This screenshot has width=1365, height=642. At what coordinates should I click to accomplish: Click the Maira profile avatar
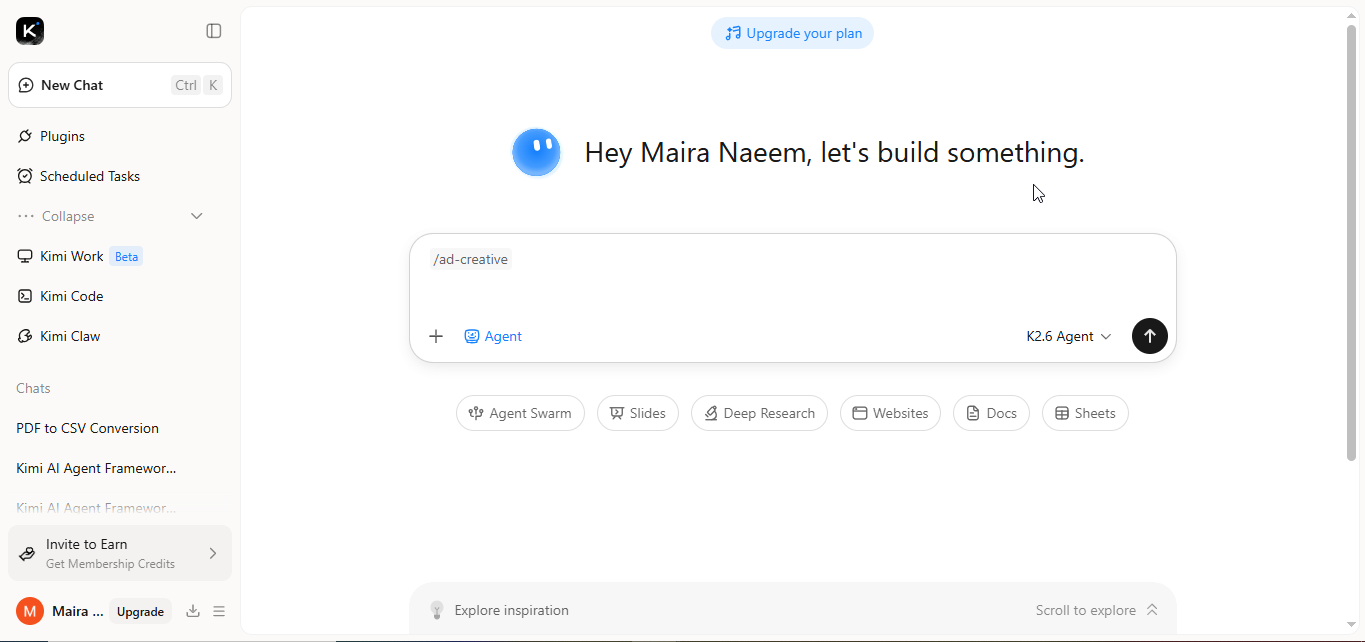[x=30, y=611]
